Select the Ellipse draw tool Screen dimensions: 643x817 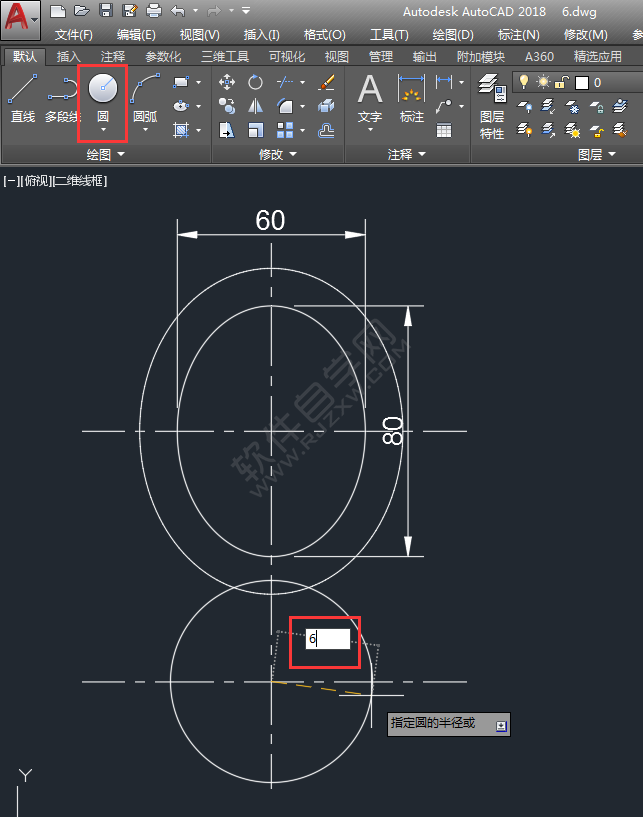tap(181, 106)
